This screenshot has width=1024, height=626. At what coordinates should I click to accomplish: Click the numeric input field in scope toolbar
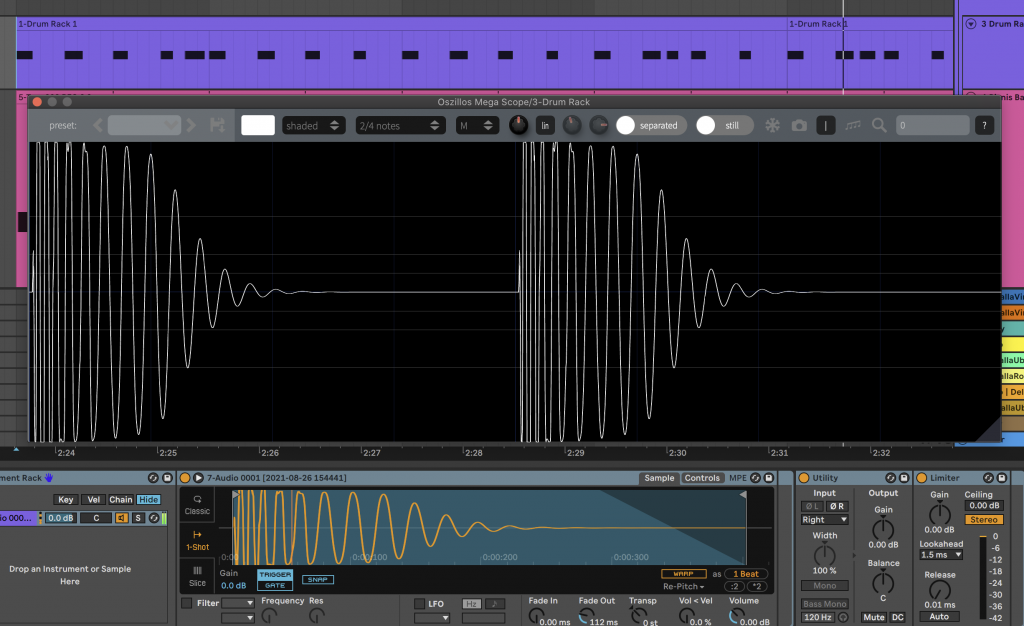tap(932, 125)
